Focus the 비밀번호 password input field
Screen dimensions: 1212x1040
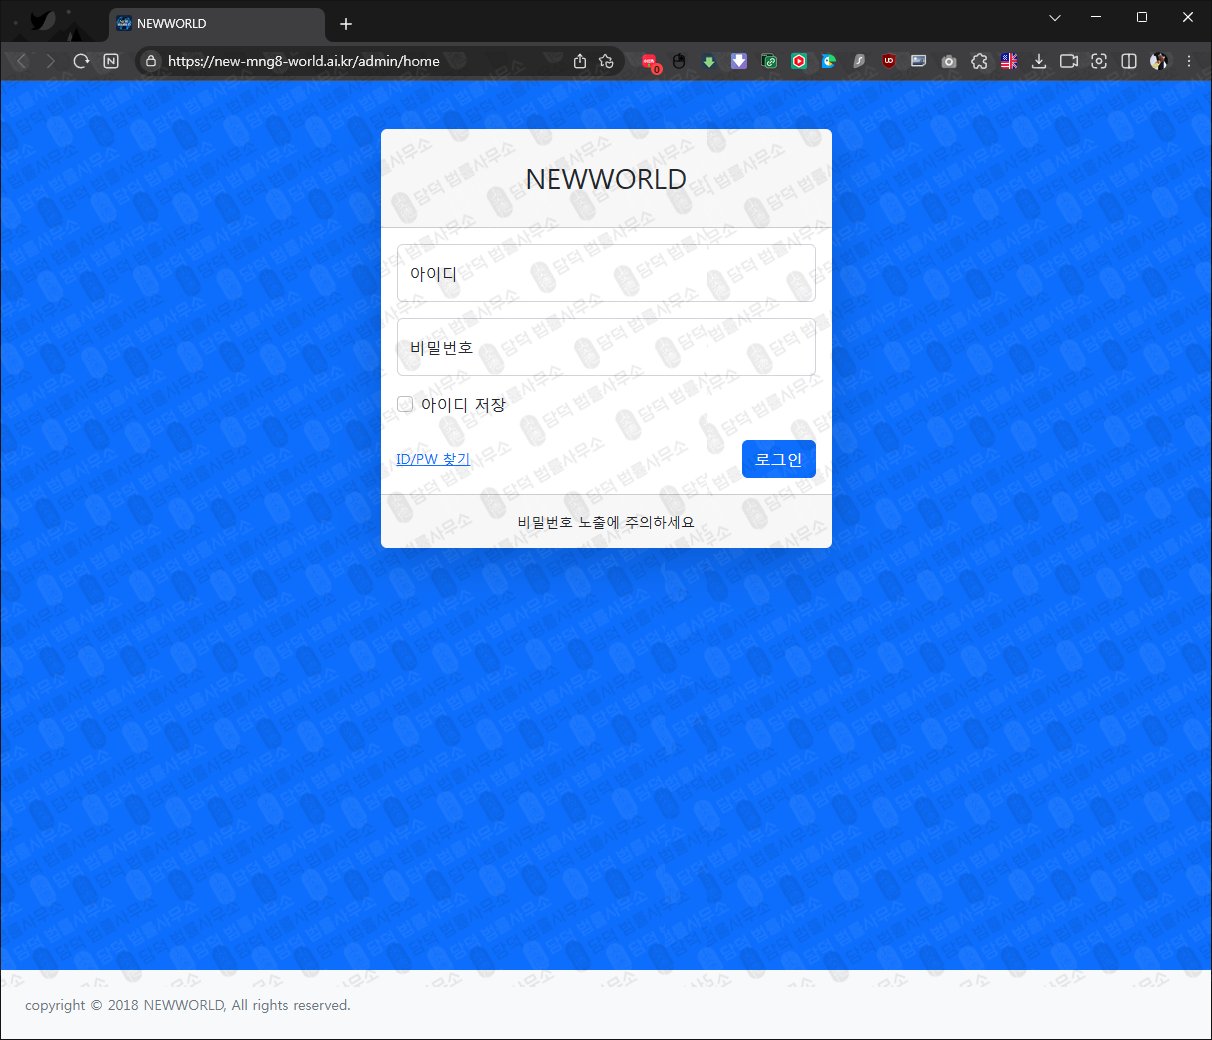click(x=606, y=347)
